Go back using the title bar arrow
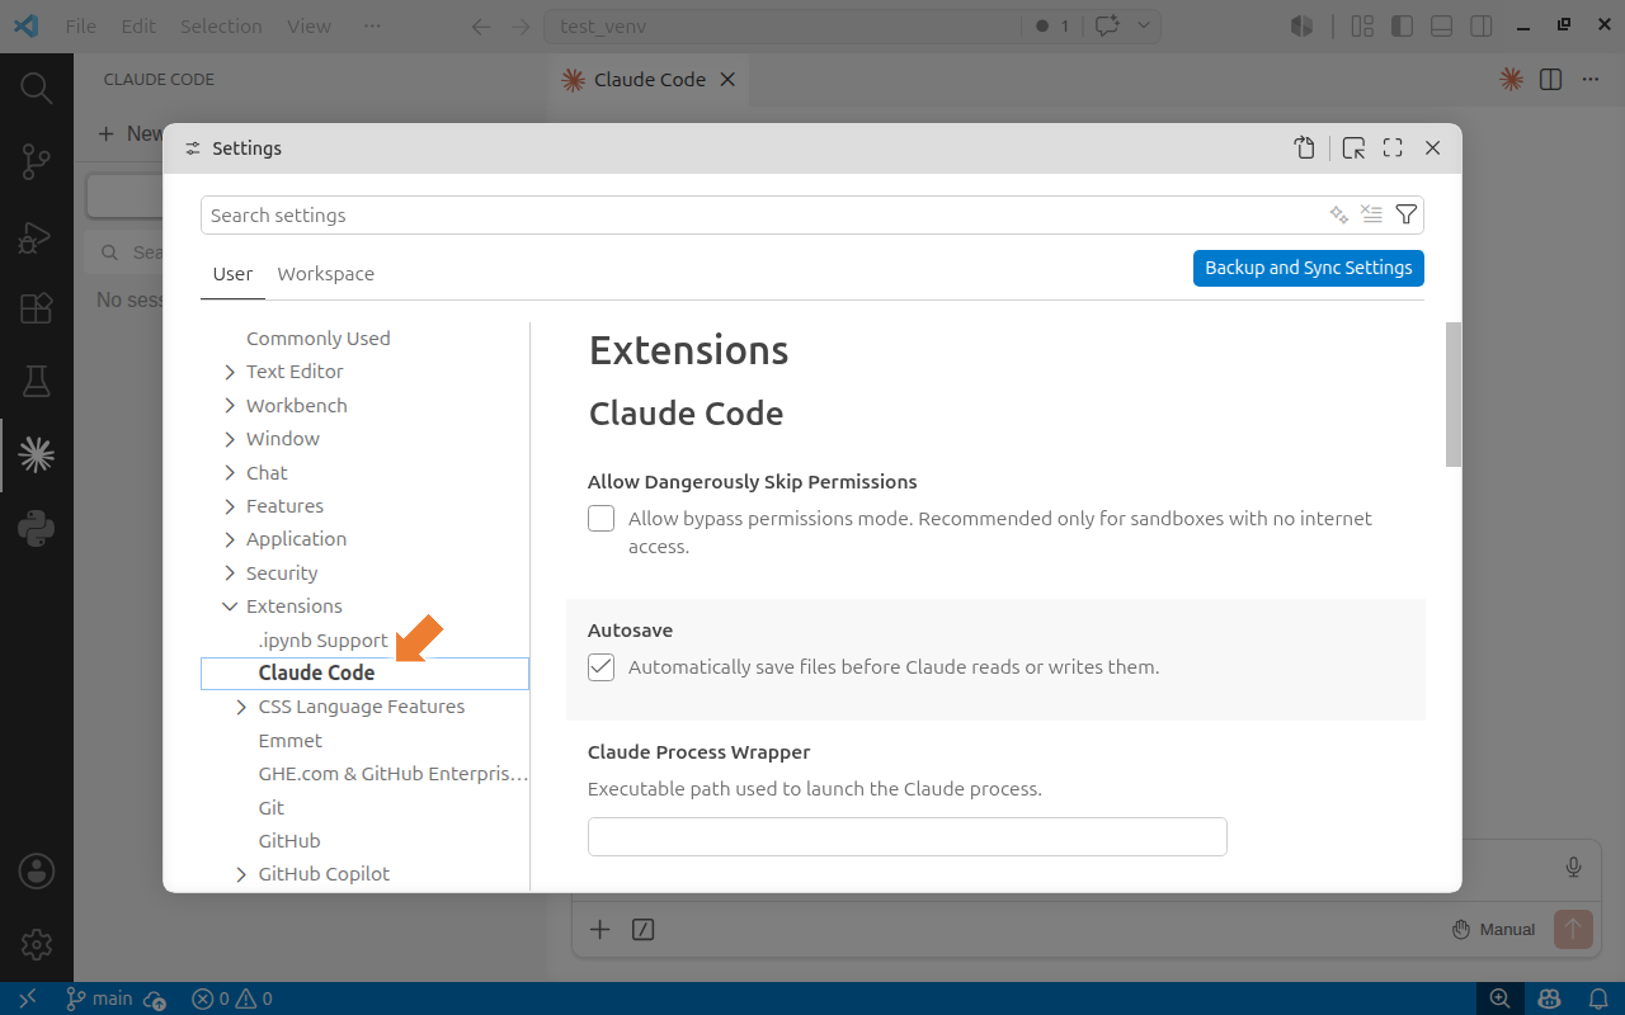 [481, 26]
